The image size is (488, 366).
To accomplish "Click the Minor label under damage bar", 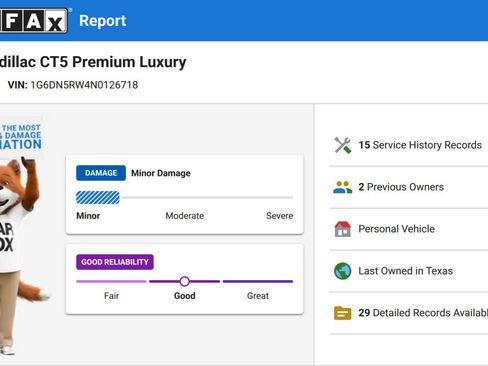I will point(88,216).
